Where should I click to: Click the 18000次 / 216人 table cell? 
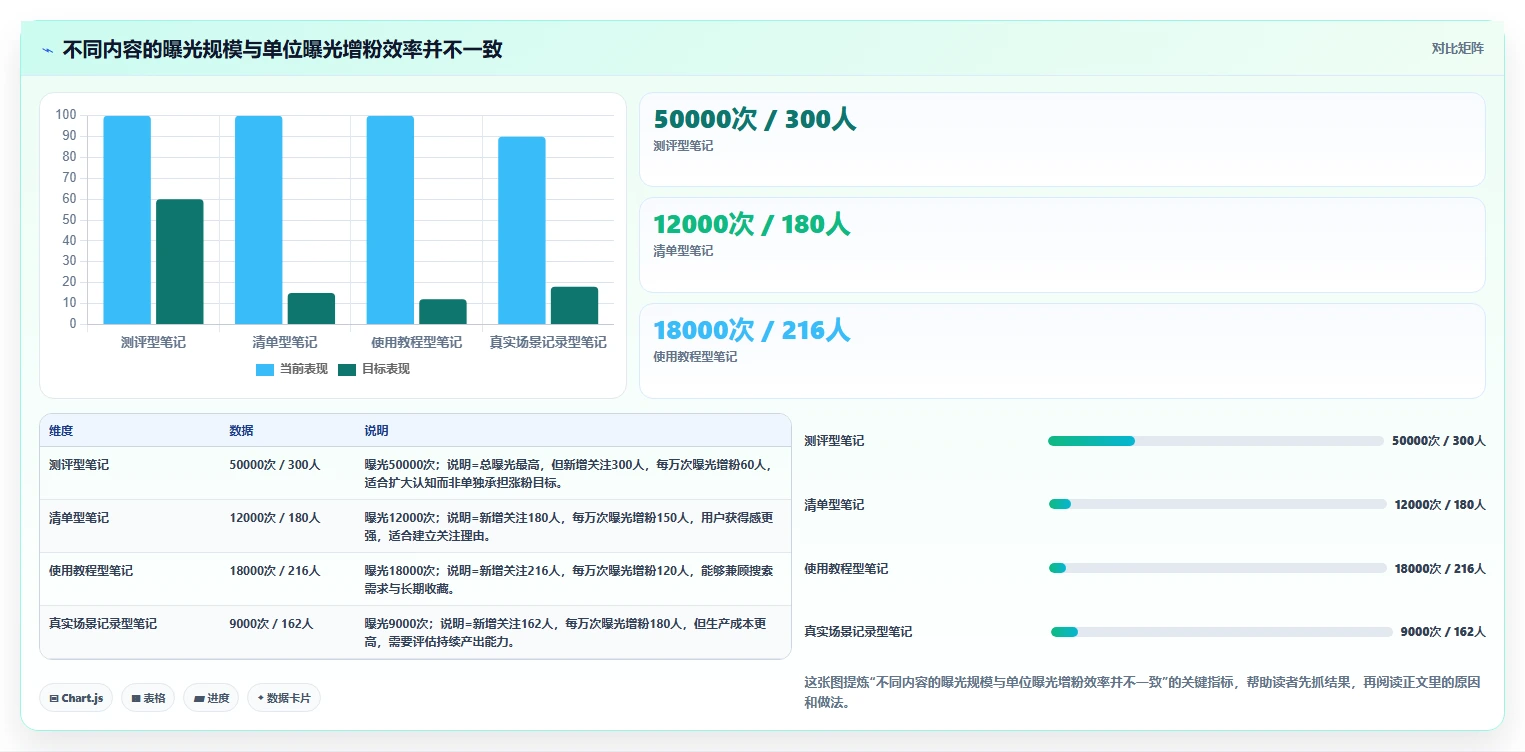coord(275,571)
